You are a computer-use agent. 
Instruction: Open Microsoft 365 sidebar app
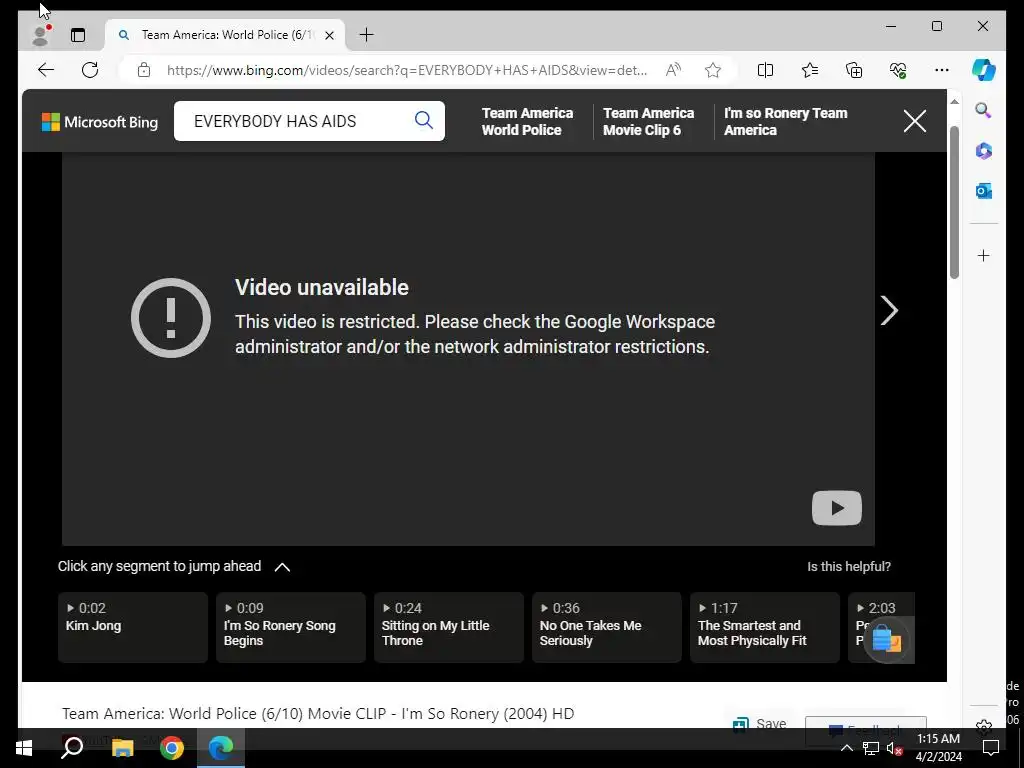pyautogui.click(x=984, y=151)
